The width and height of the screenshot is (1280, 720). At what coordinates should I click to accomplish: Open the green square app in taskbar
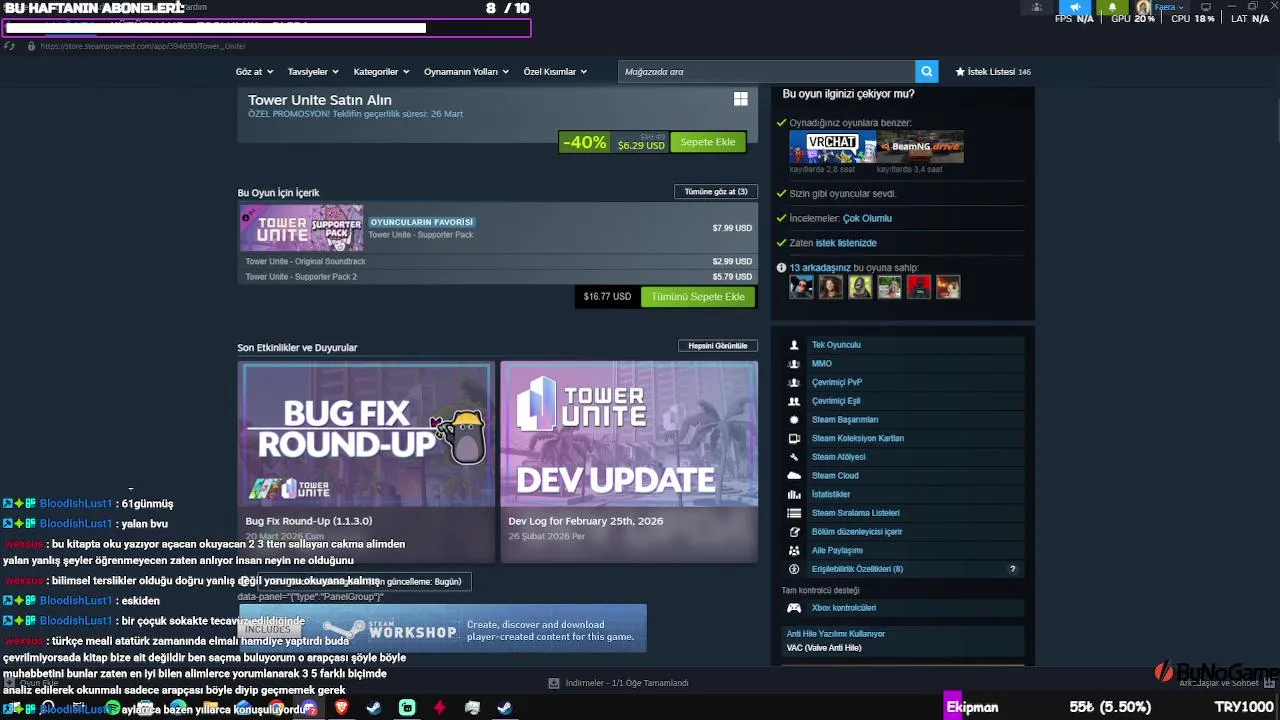[407, 708]
